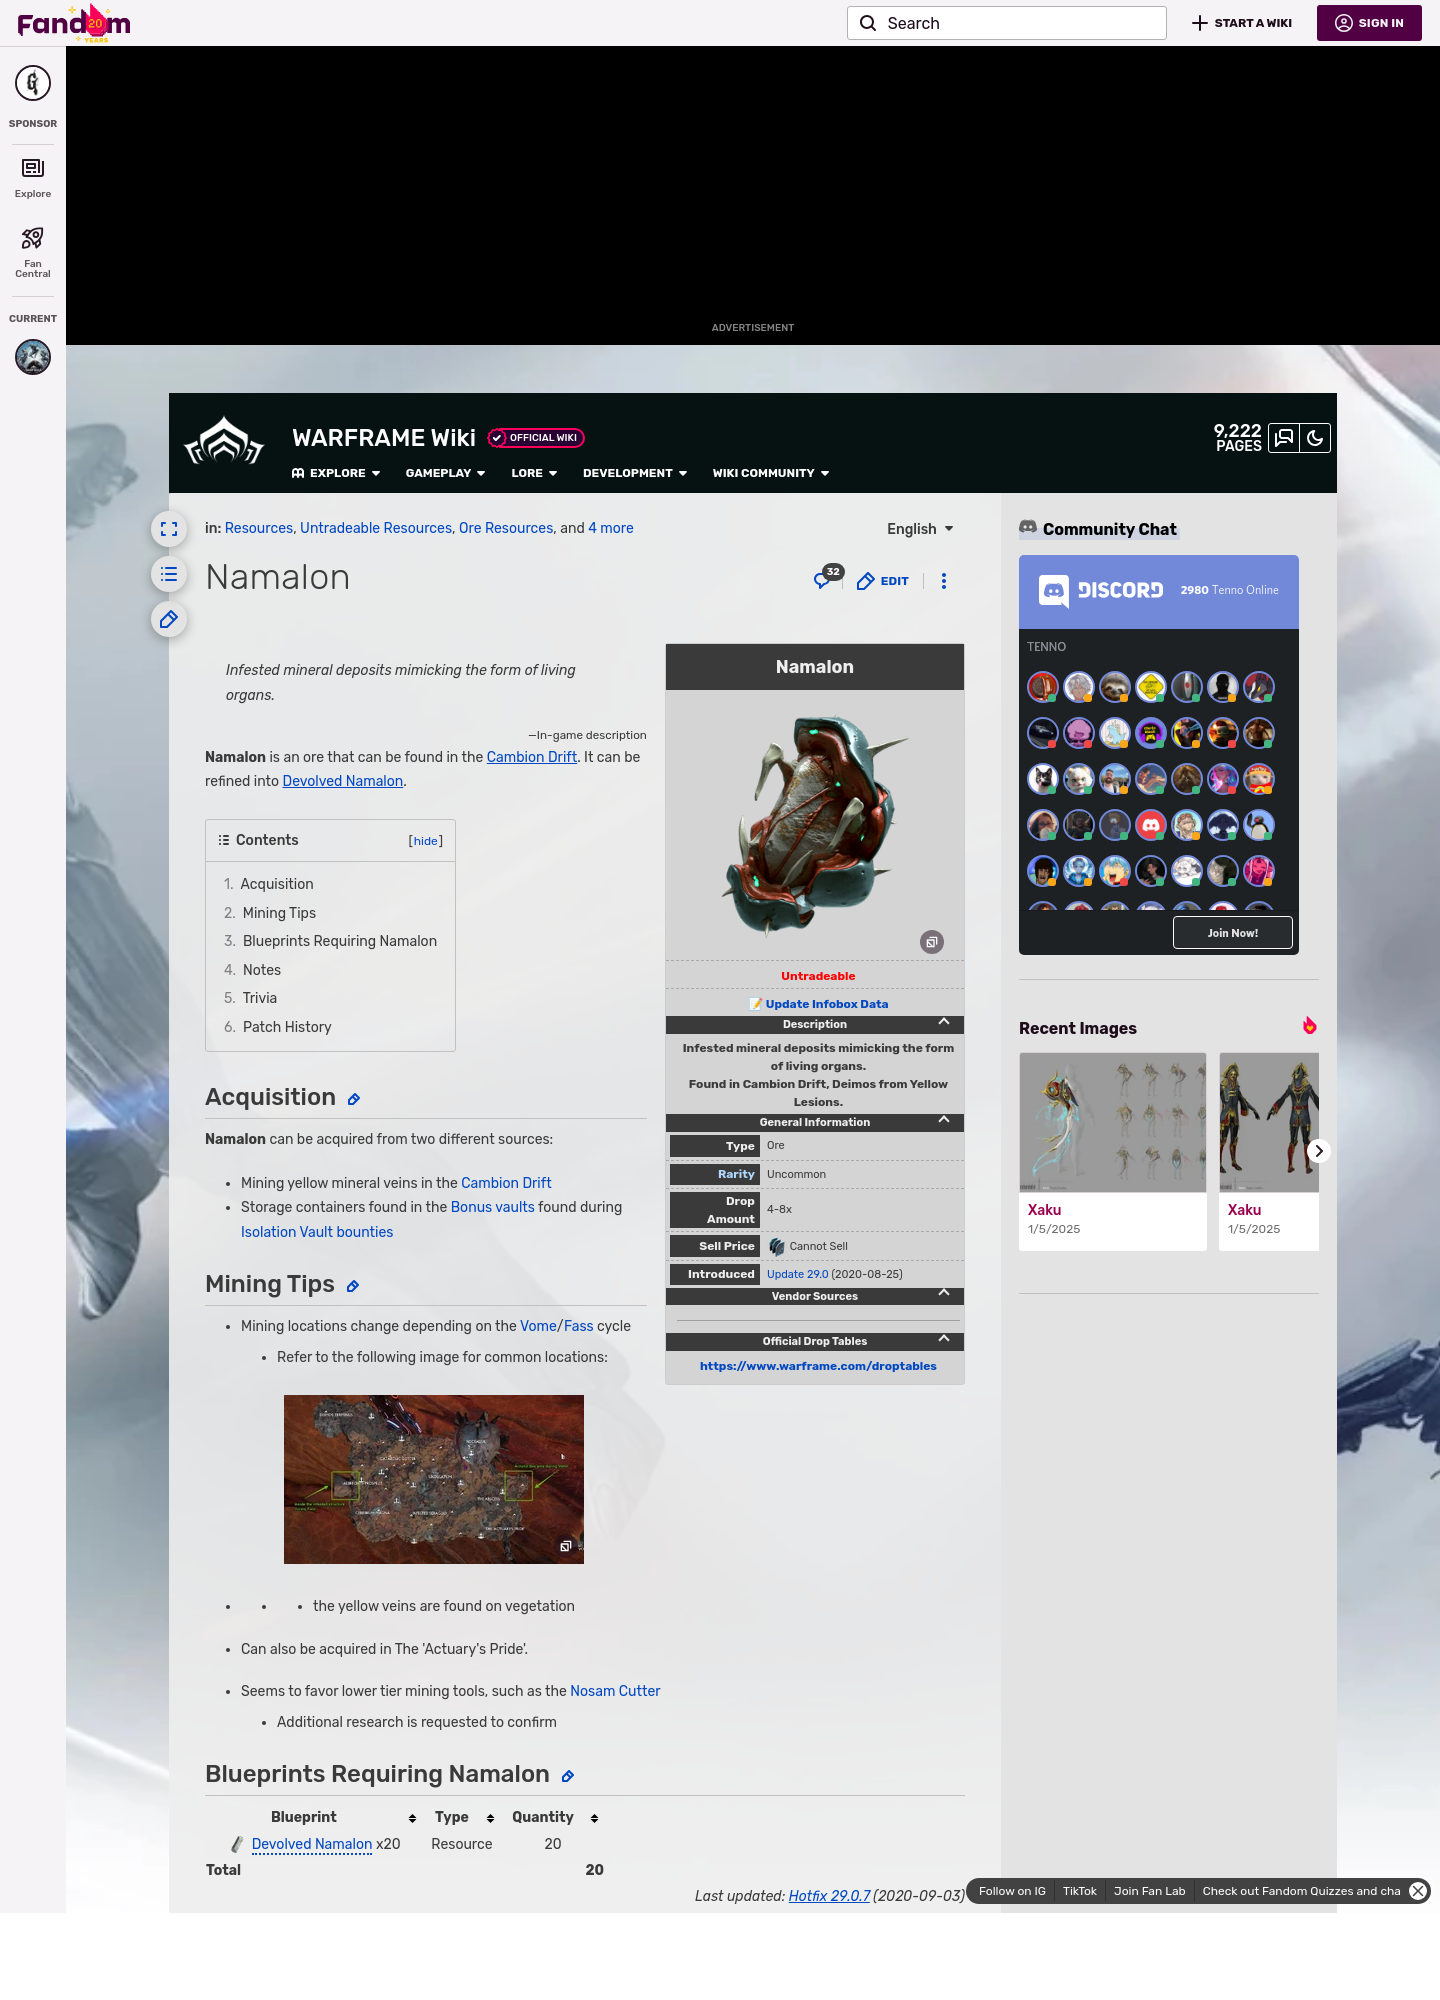Open the Explore sidebar icon
1440x2000 pixels.
tap(33, 168)
